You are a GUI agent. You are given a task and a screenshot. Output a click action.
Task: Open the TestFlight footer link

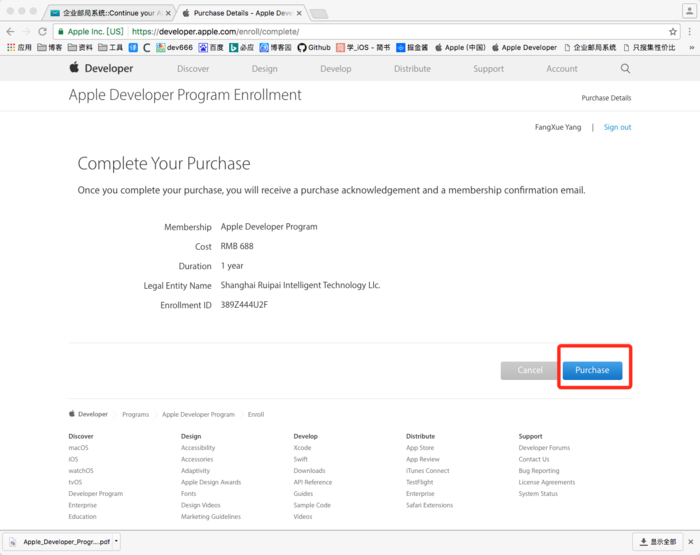[x=419, y=482]
